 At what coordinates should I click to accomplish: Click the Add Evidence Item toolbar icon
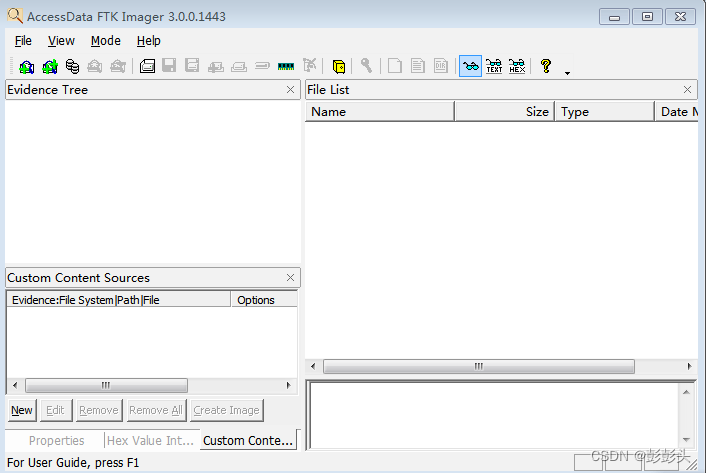click(x=27, y=67)
